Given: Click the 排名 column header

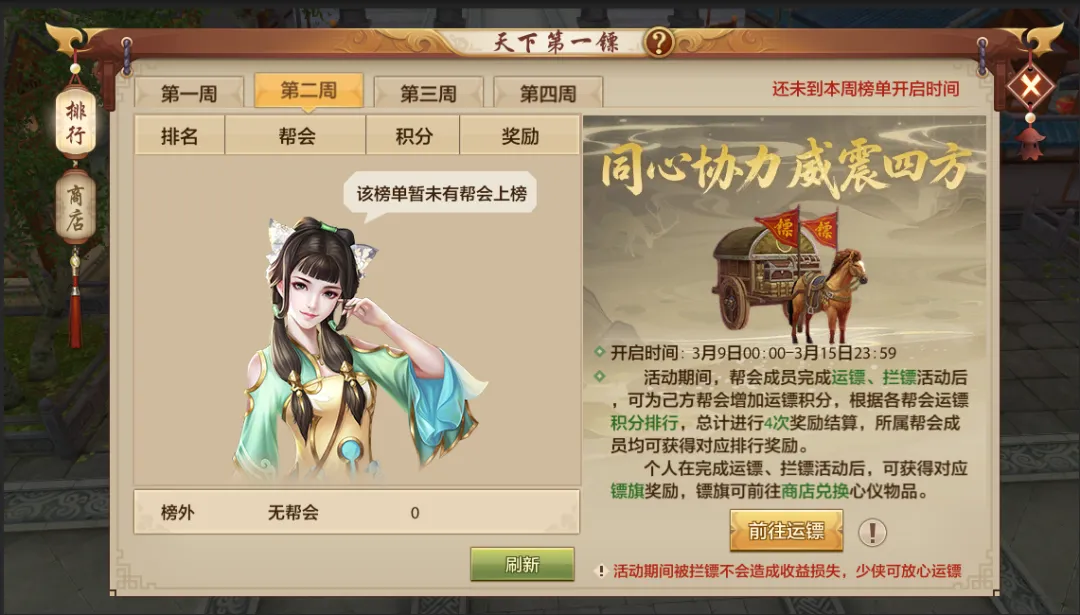Looking at the screenshot, I should pyautogui.click(x=180, y=136).
